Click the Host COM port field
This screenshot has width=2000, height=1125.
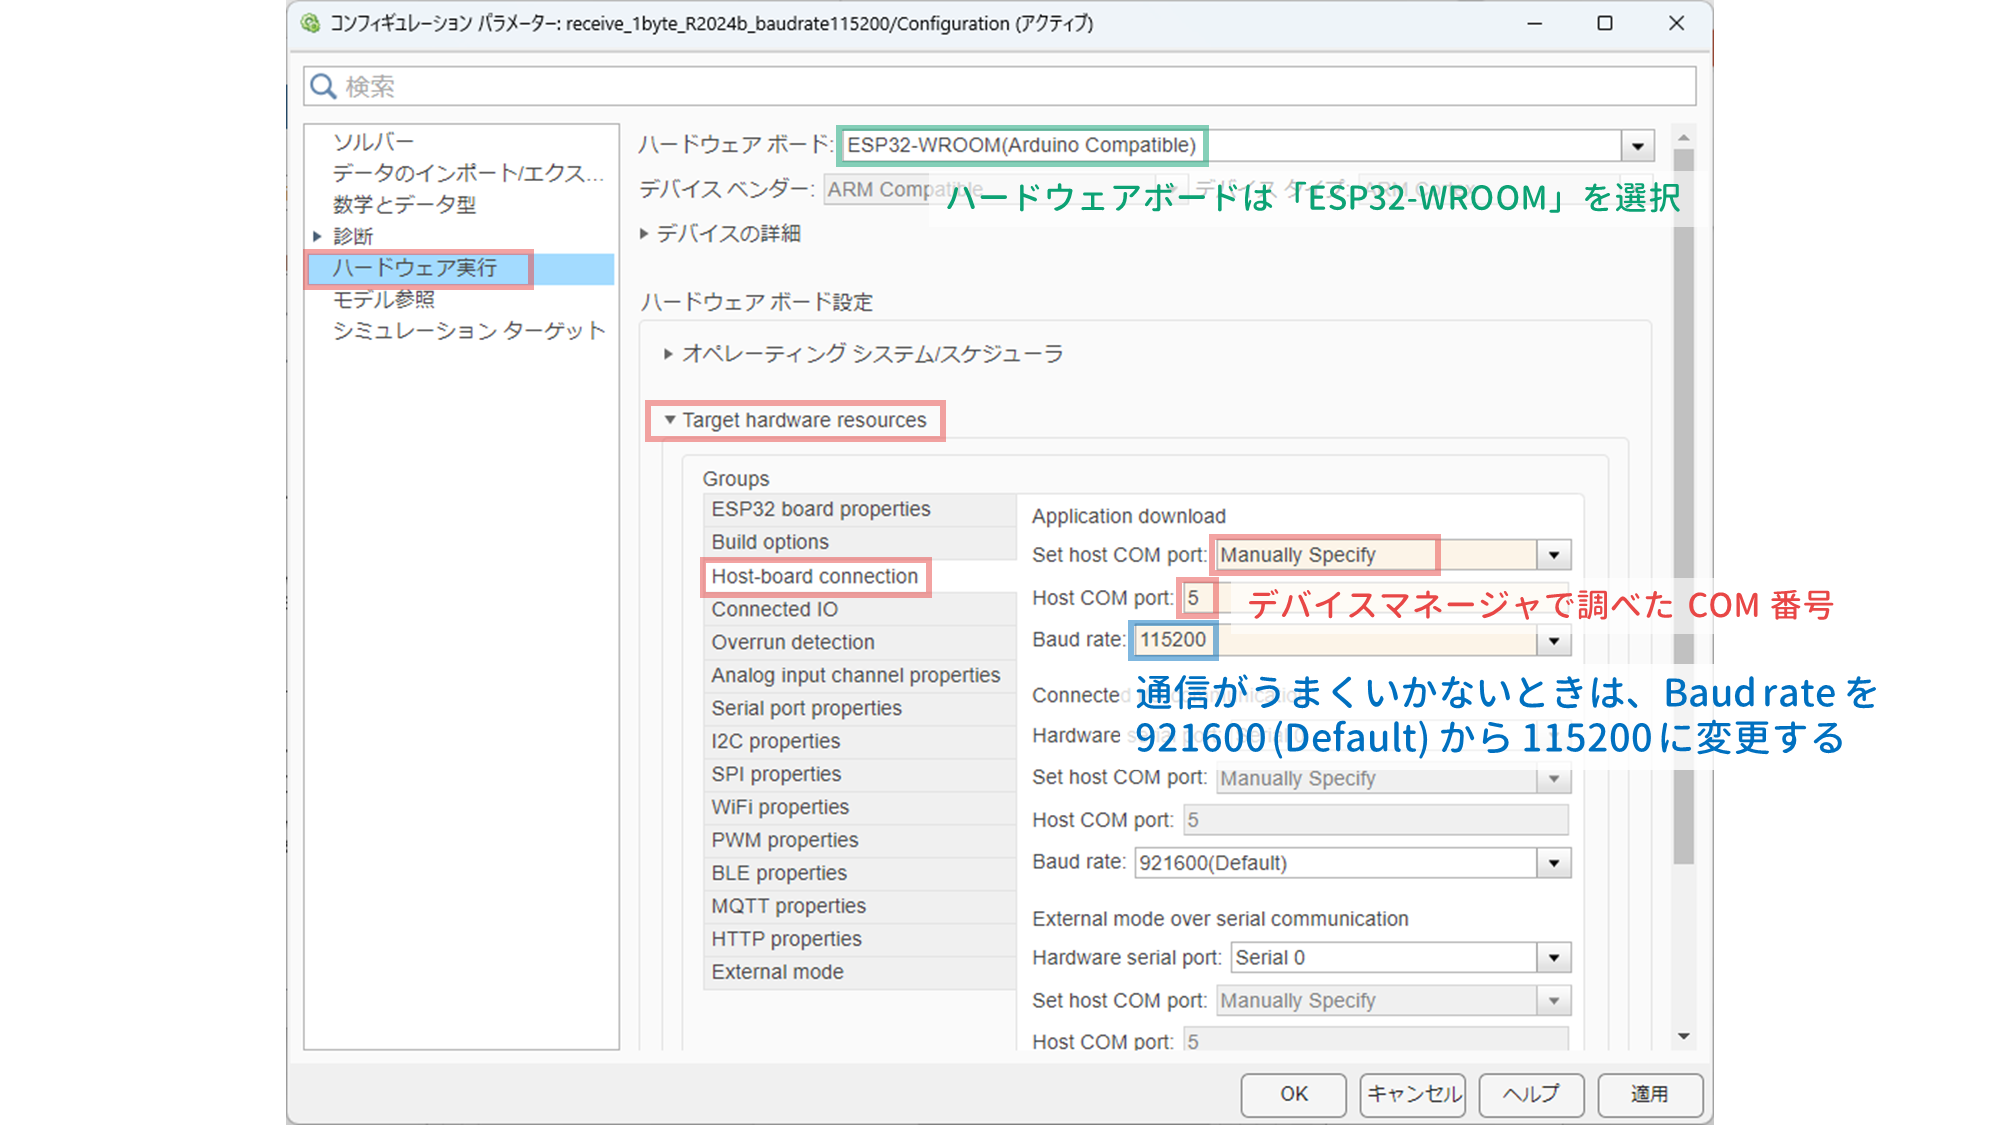(1196, 598)
